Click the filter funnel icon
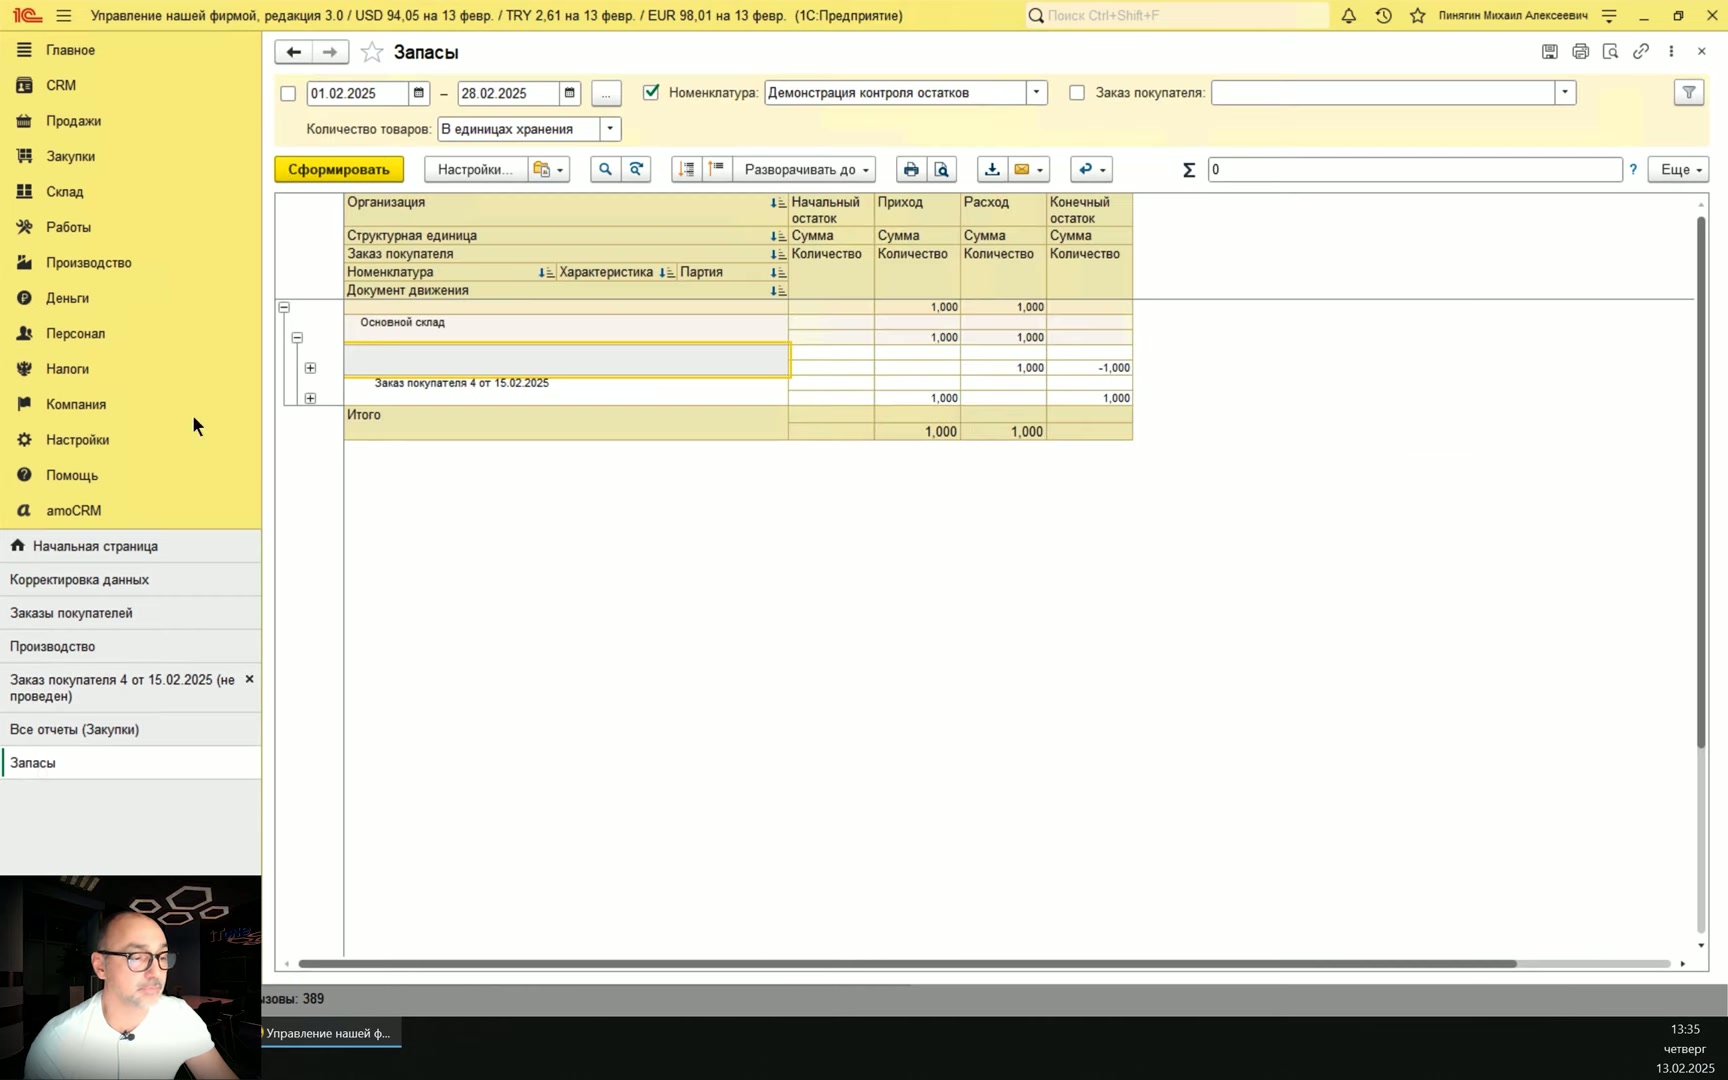Viewport: 1728px width, 1080px height. (1689, 93)
